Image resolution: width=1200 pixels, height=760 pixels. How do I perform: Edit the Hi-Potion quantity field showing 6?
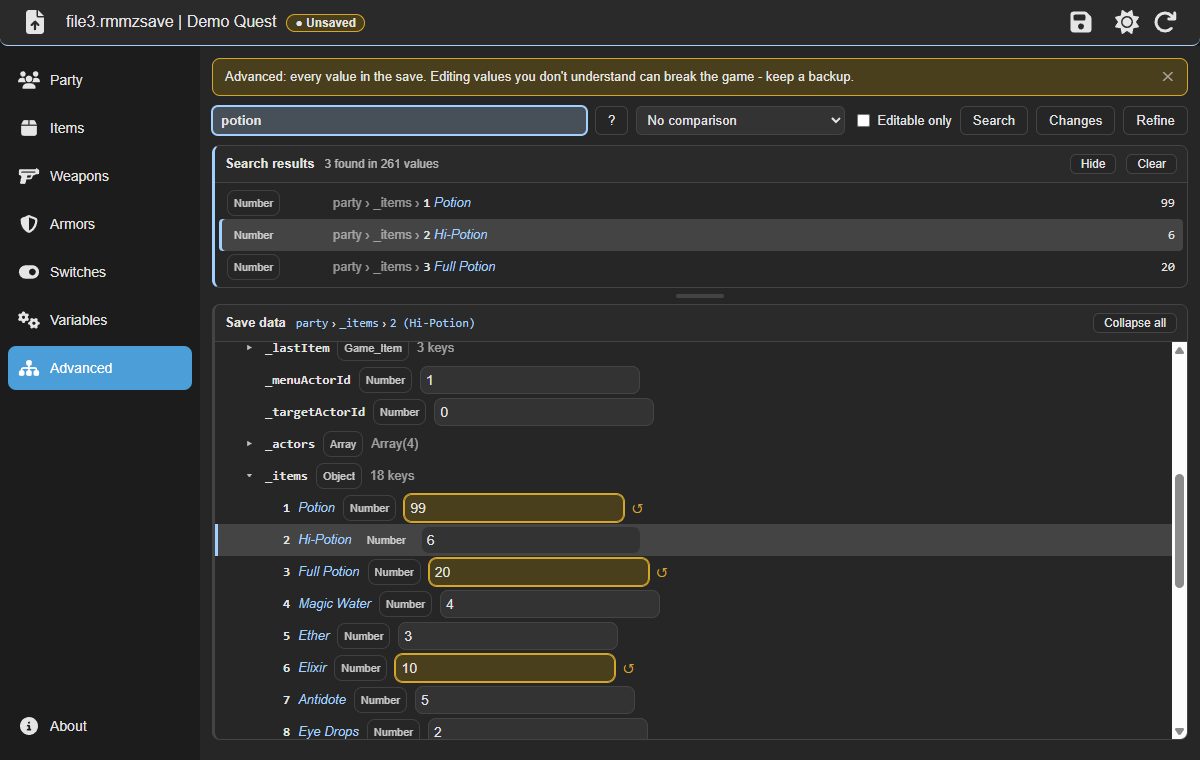(x=529, y=540)
